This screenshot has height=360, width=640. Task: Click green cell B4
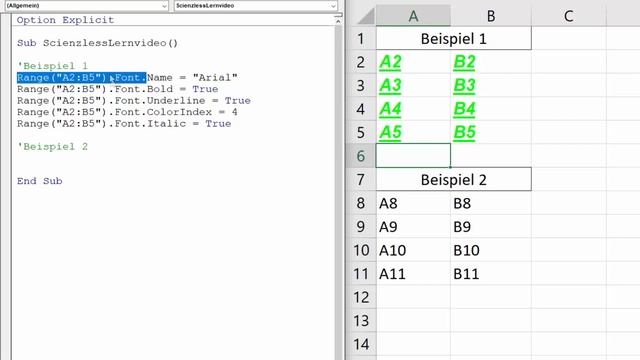point(491,109)
